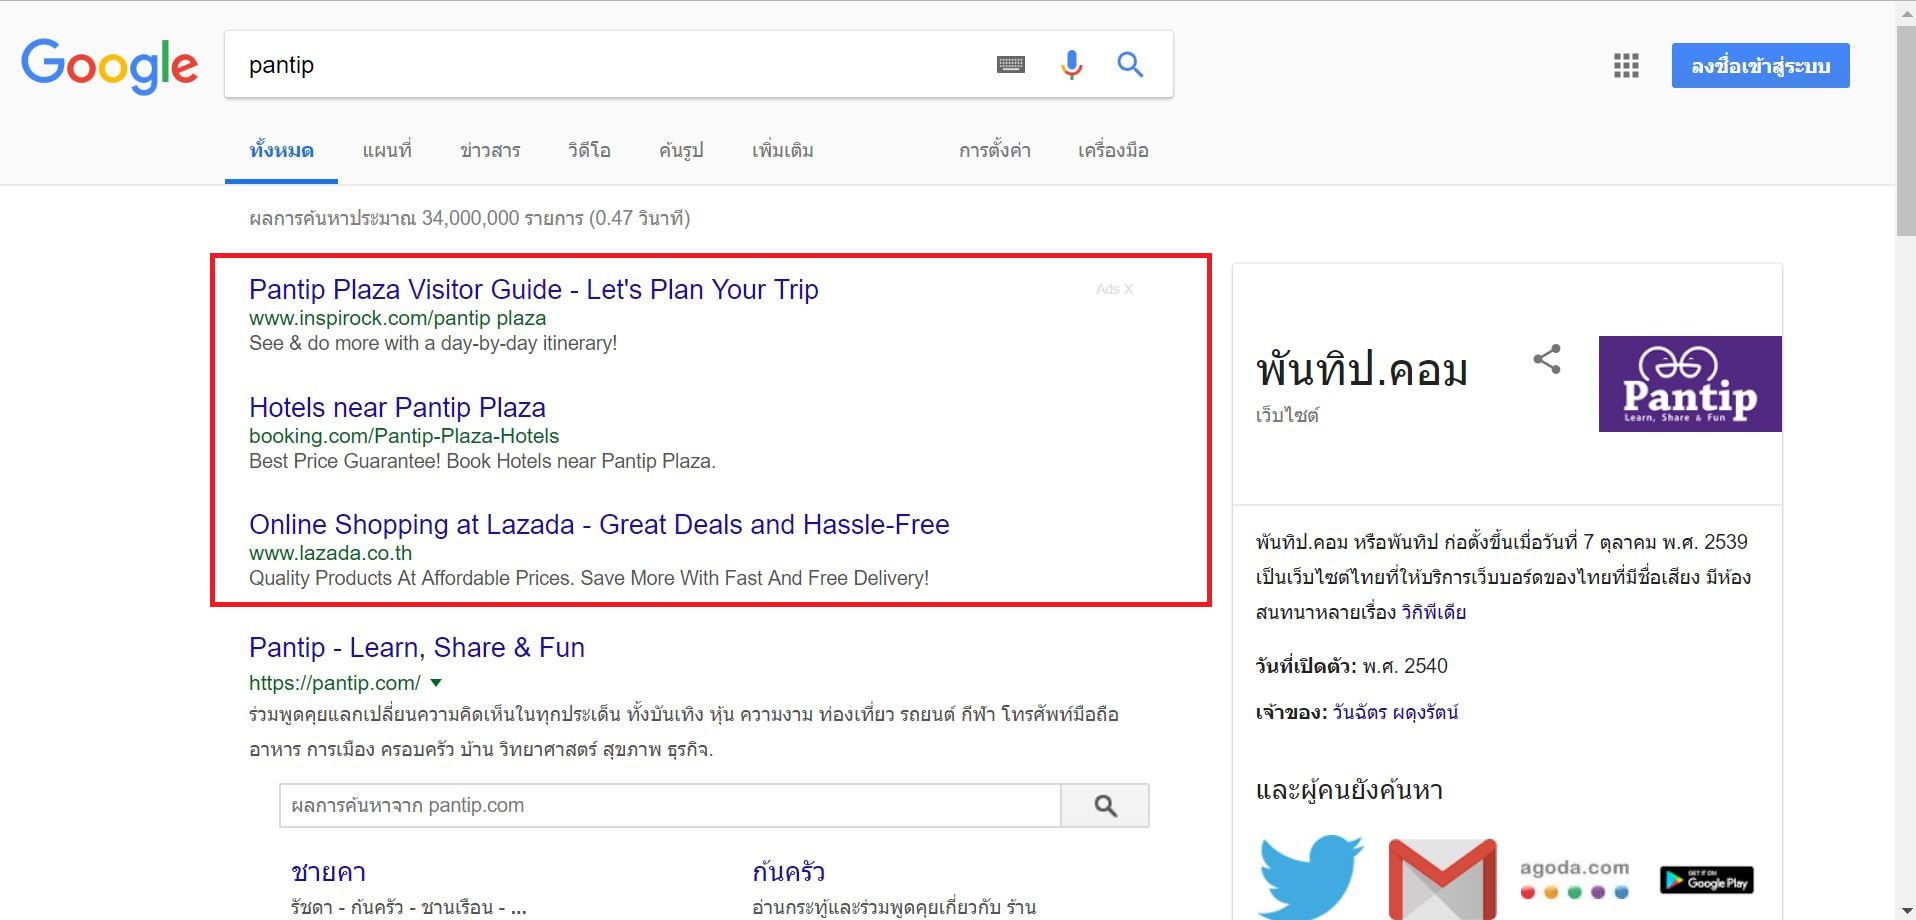The height and width of the screenshot is (920, 1916).
Task: Click the blue magnifier search icon
Action: [x=1130, y=65]
